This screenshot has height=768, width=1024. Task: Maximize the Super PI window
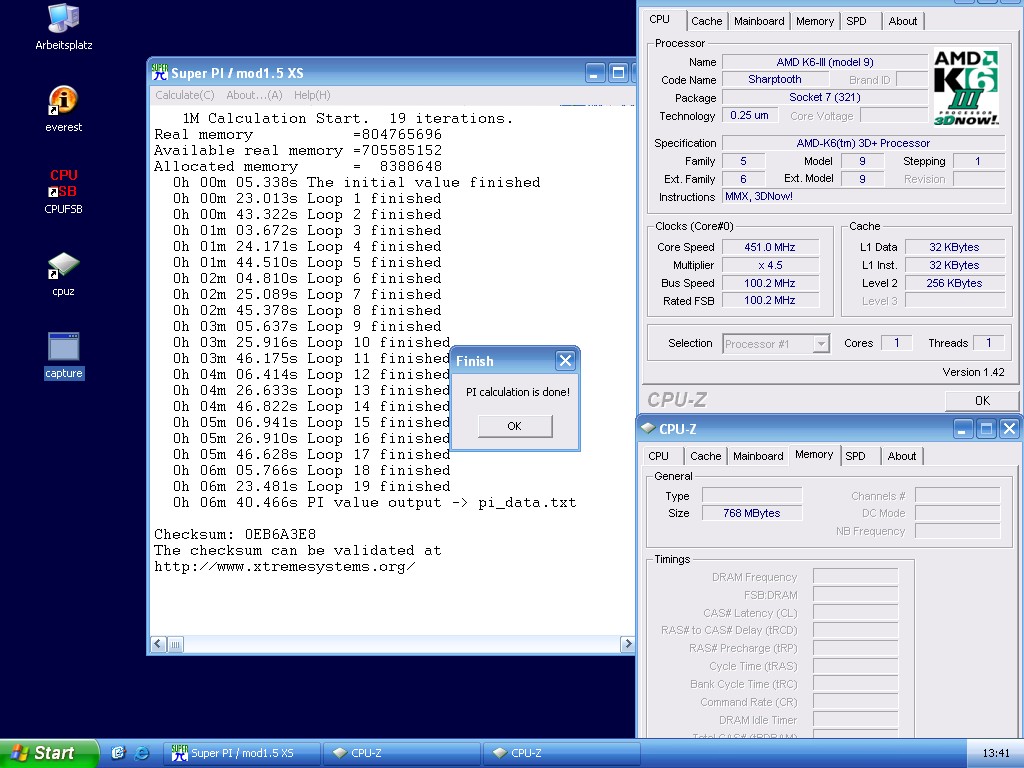click(x=618, y=72)
